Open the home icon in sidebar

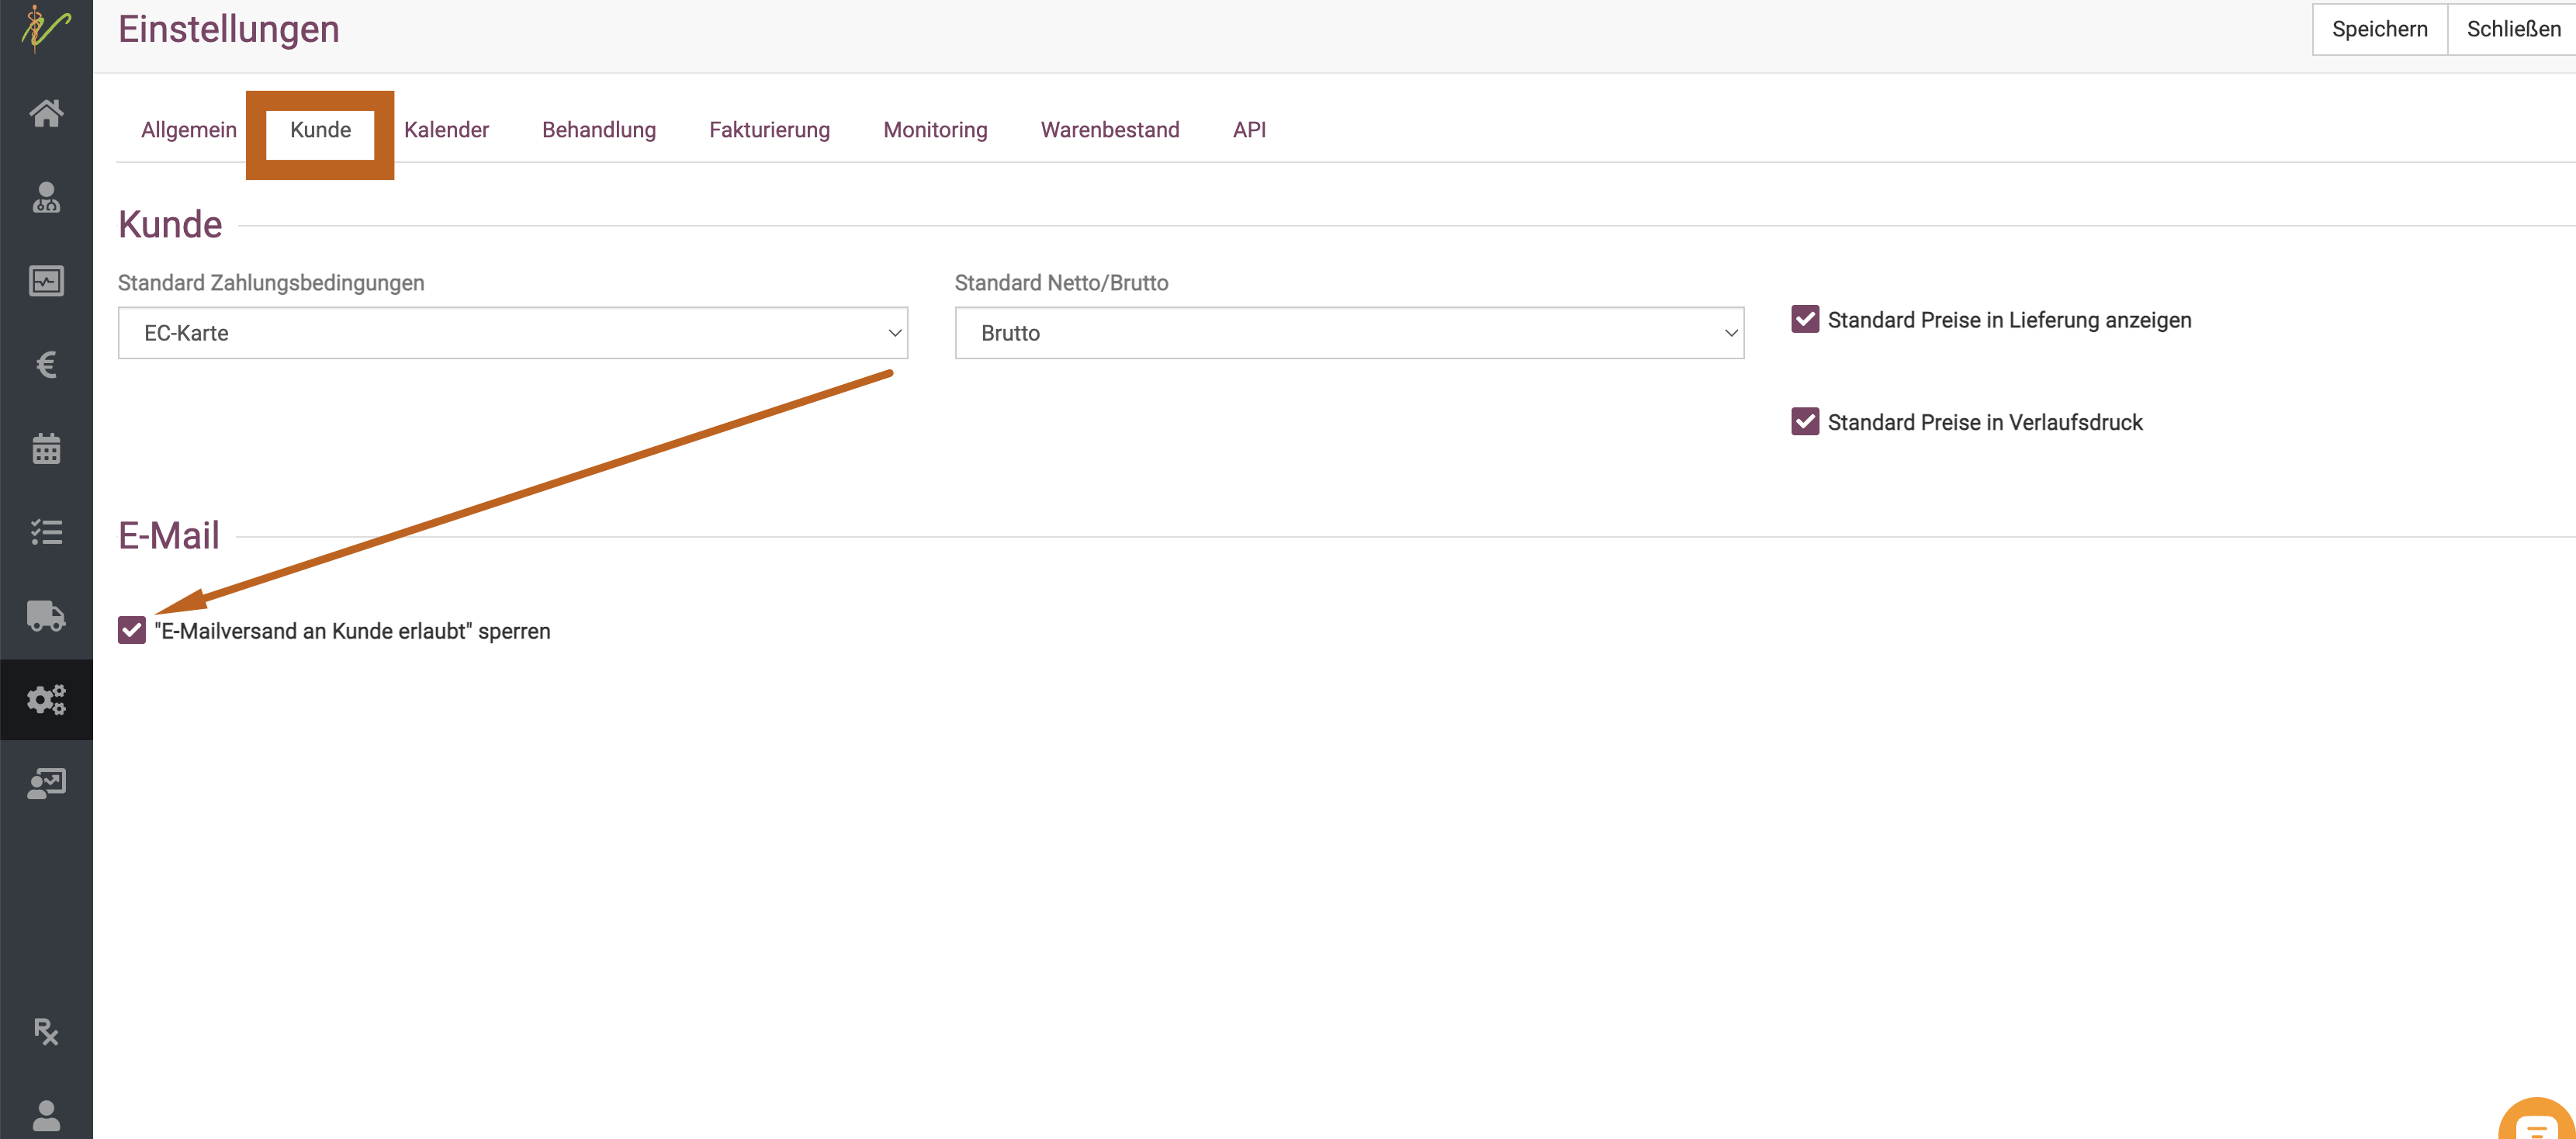pos(46,113)
